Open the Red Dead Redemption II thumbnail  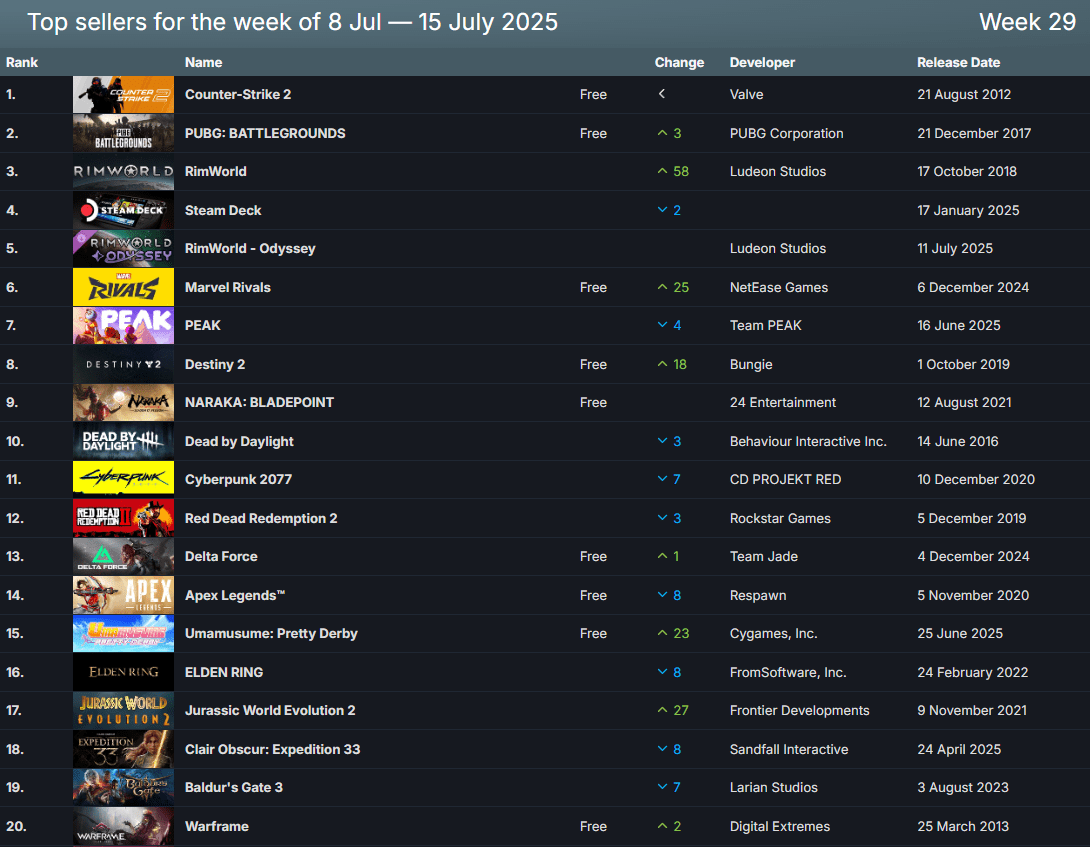click(x=123, y=518)
